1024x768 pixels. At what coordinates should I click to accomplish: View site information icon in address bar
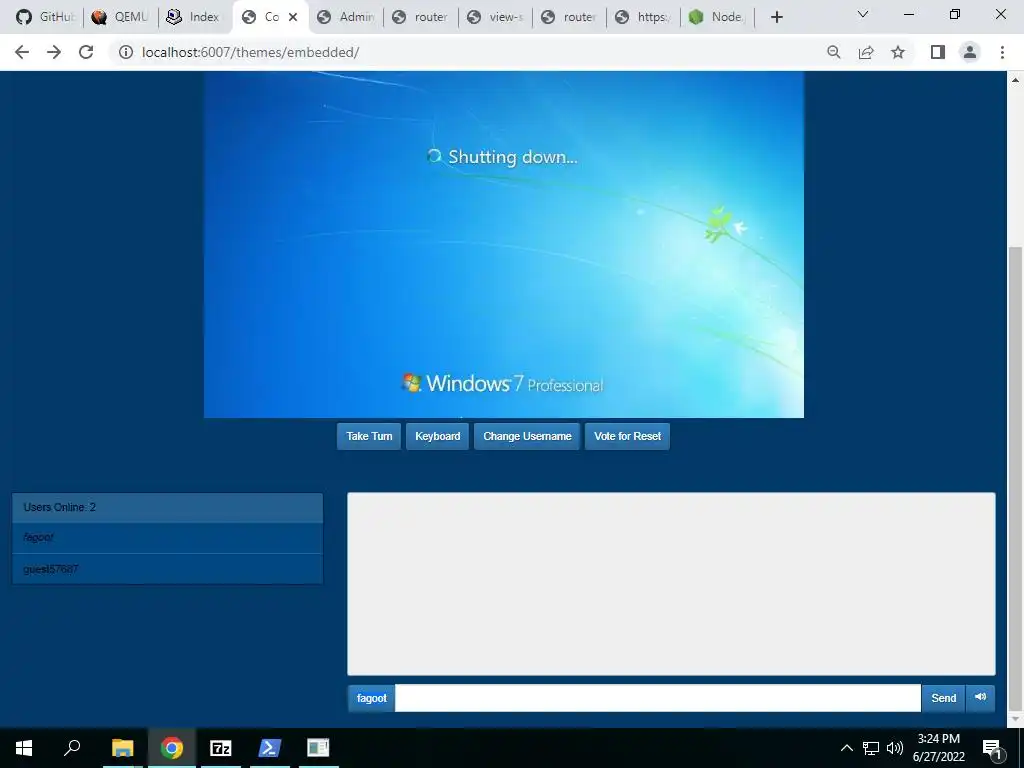tap(125, 52)
